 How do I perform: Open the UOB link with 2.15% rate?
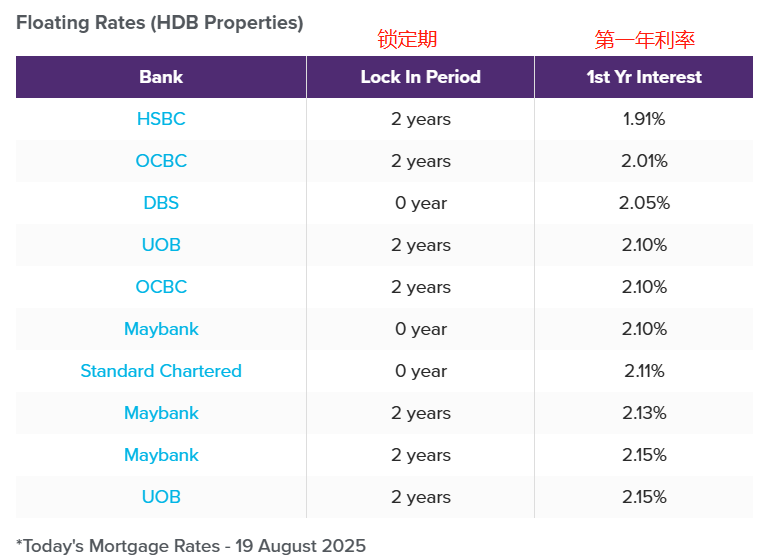161,497
